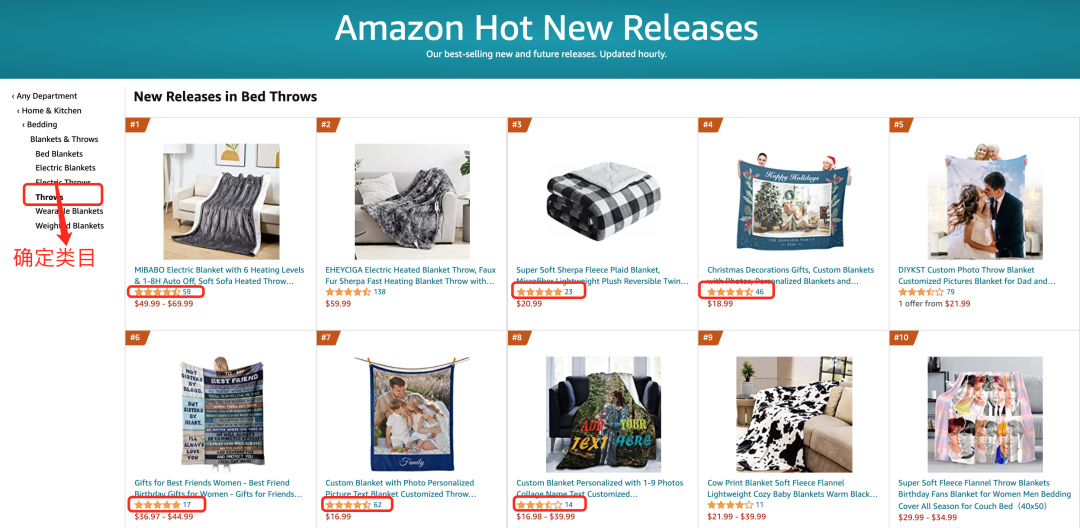Go back to Any Department
Screen dimensions: 1080x528
pos(46,96)
